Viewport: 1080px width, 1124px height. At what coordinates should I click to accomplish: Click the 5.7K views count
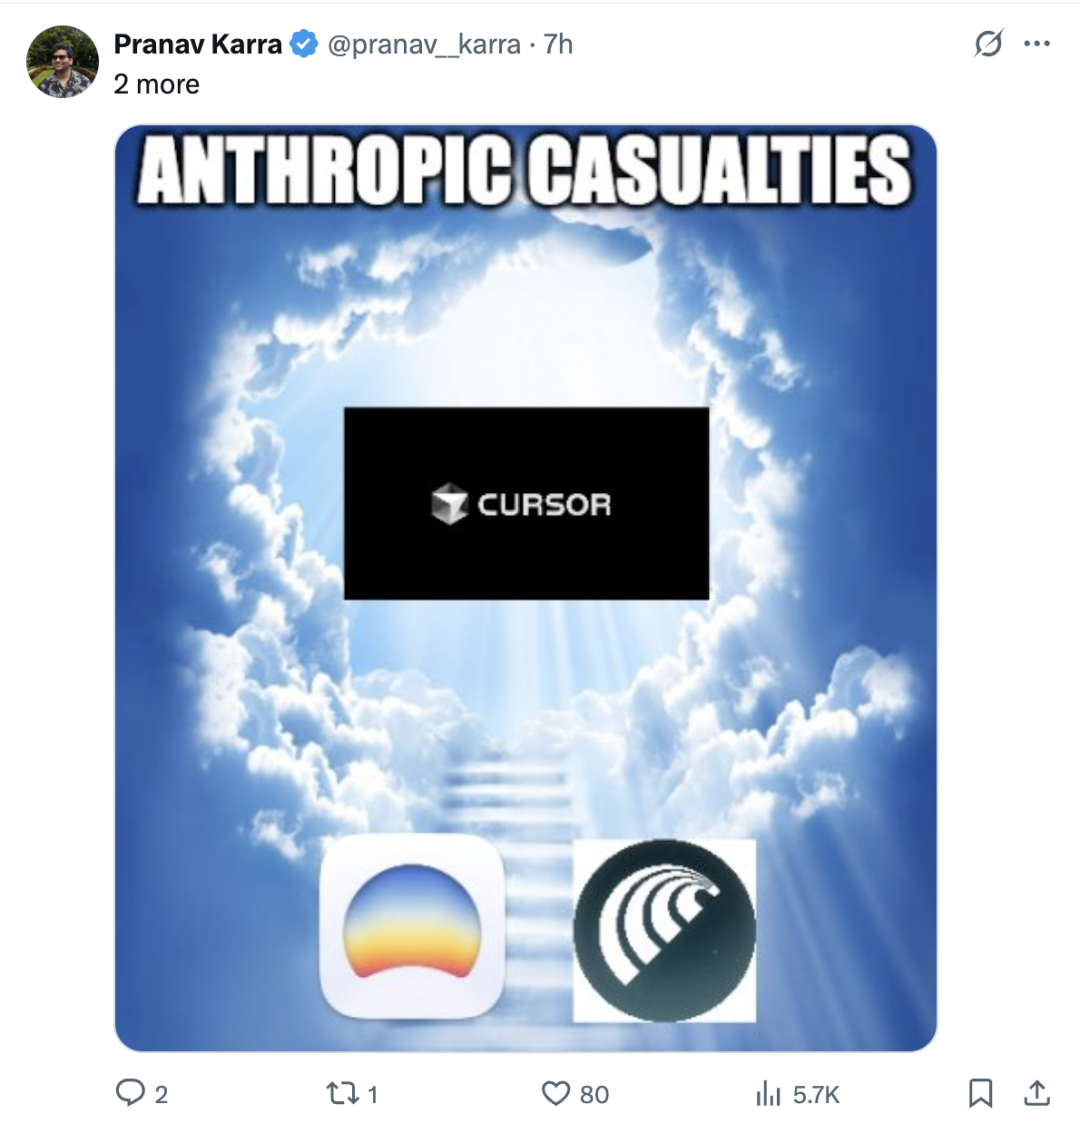pos(816,1095)
